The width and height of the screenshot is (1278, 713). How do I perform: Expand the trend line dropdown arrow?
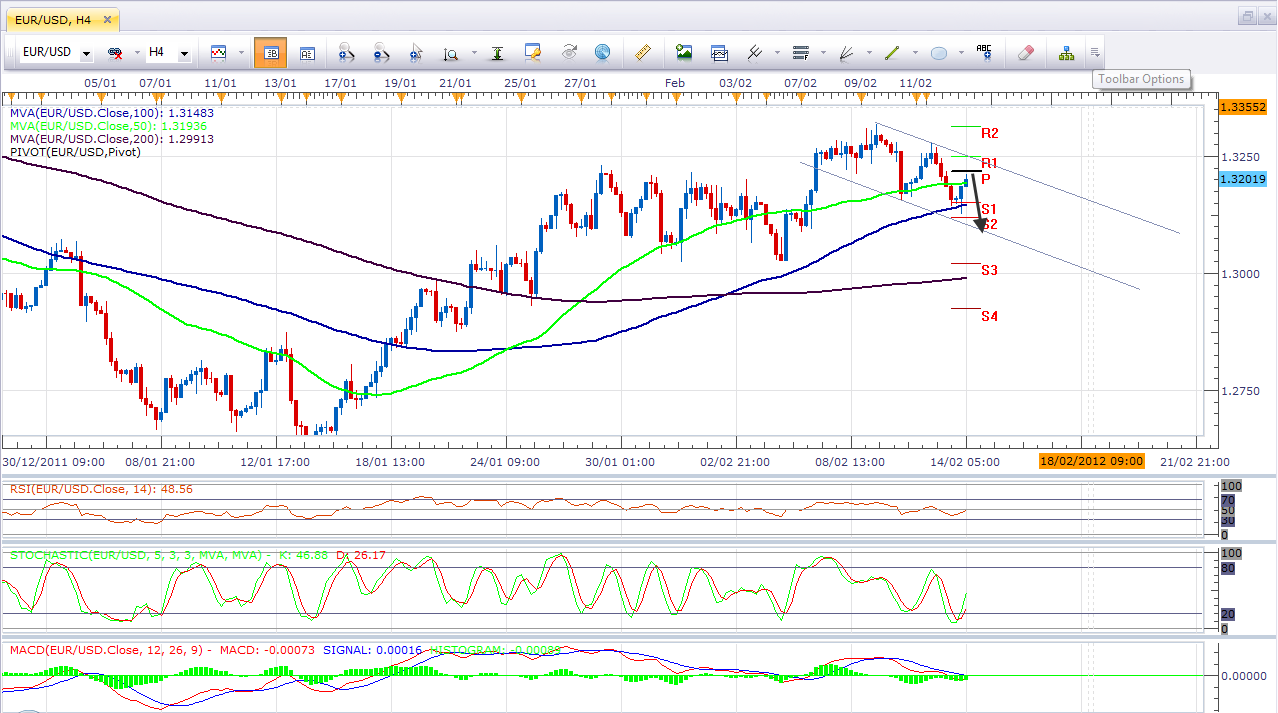(913, 53)
